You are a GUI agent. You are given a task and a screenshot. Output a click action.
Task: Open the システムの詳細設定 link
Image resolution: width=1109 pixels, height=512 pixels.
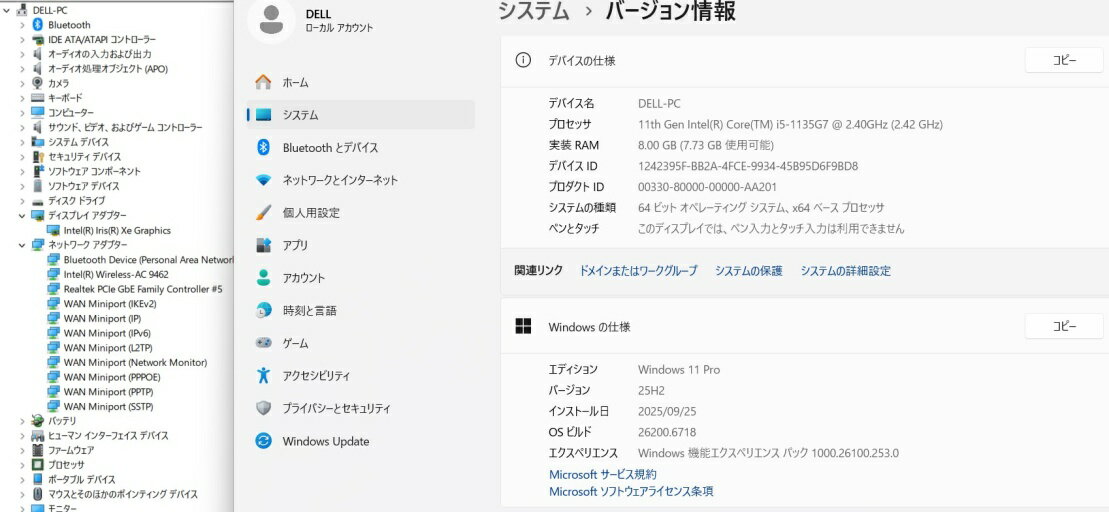[x=845, y=271]
